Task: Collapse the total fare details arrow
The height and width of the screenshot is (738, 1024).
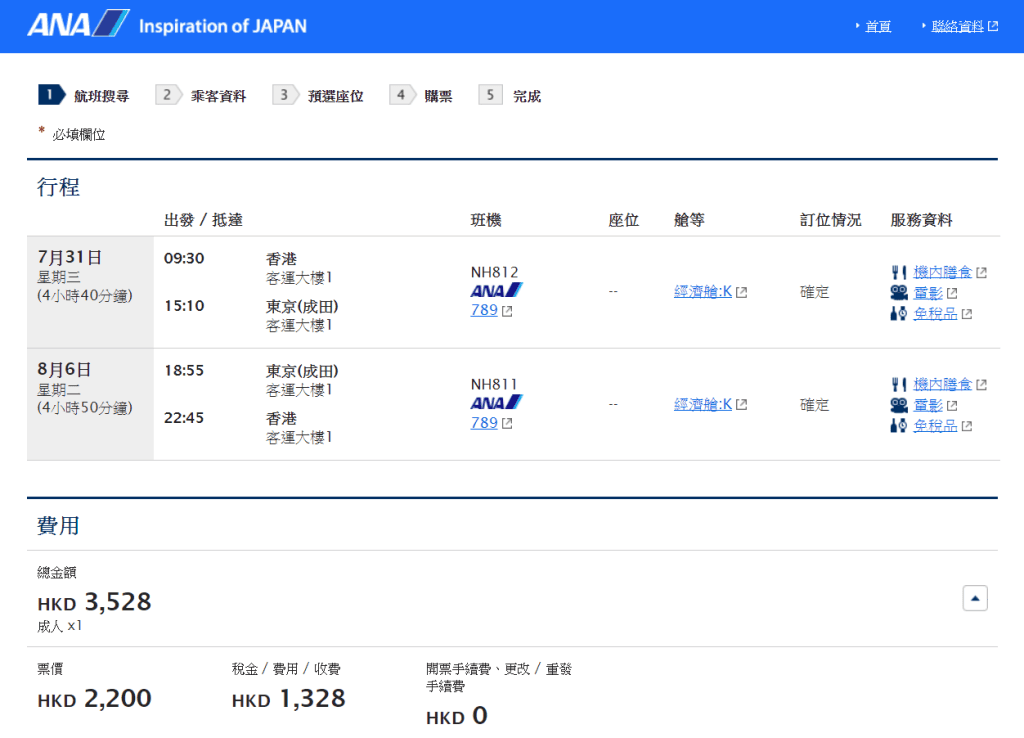Action: (975, 598)
